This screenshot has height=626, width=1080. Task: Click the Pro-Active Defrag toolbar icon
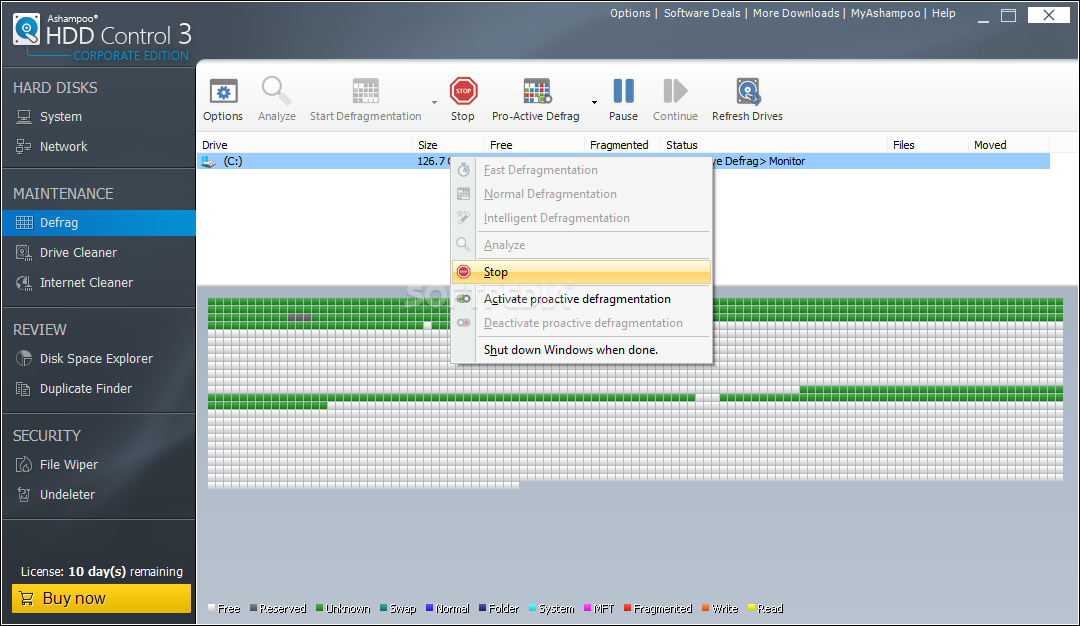pos(537,92)
